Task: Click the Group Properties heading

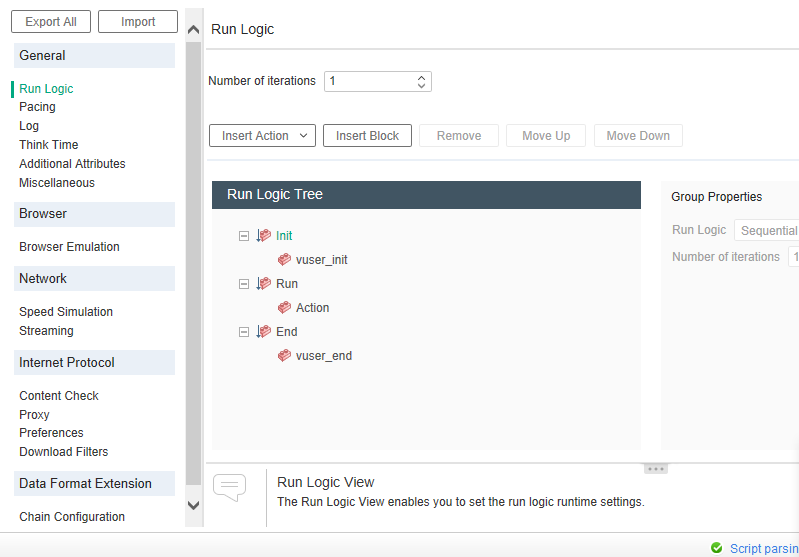Action: pyautogui.click(x=716, y=197)
